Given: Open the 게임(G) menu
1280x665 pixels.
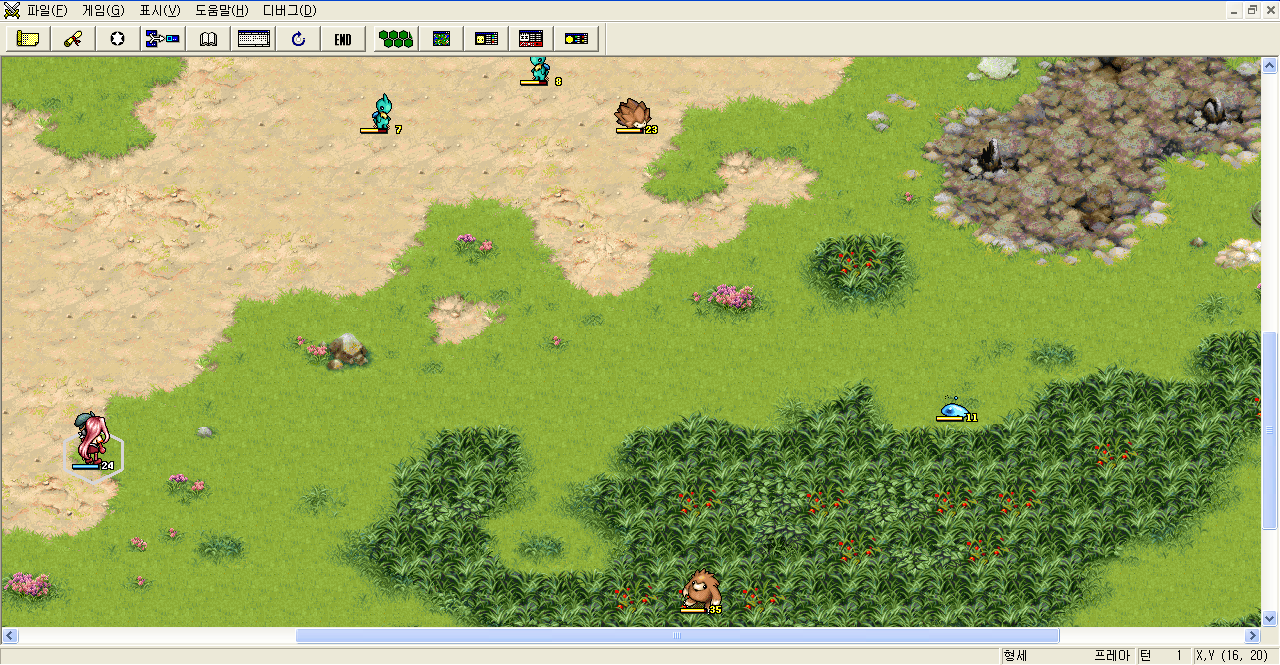Looking at the screenshot, I should point(103,11).
